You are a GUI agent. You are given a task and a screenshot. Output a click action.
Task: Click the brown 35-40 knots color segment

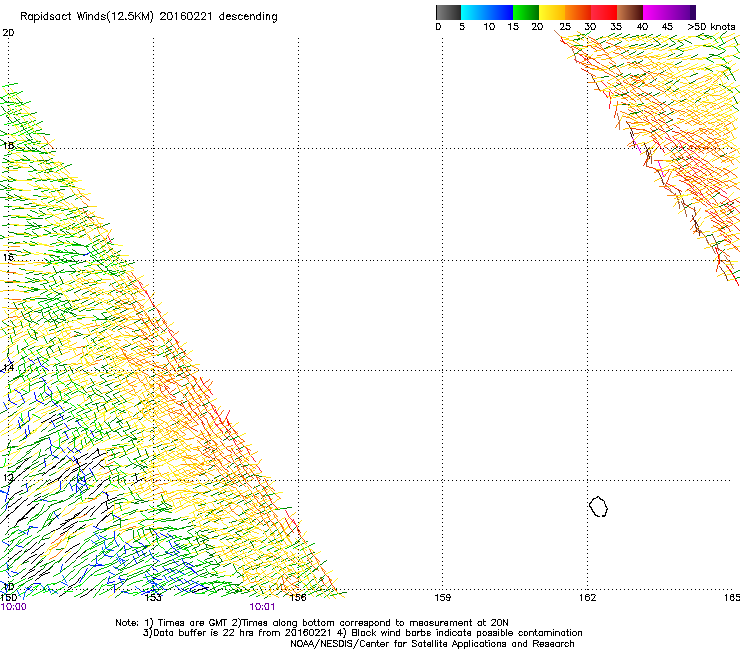click(630, 12)
